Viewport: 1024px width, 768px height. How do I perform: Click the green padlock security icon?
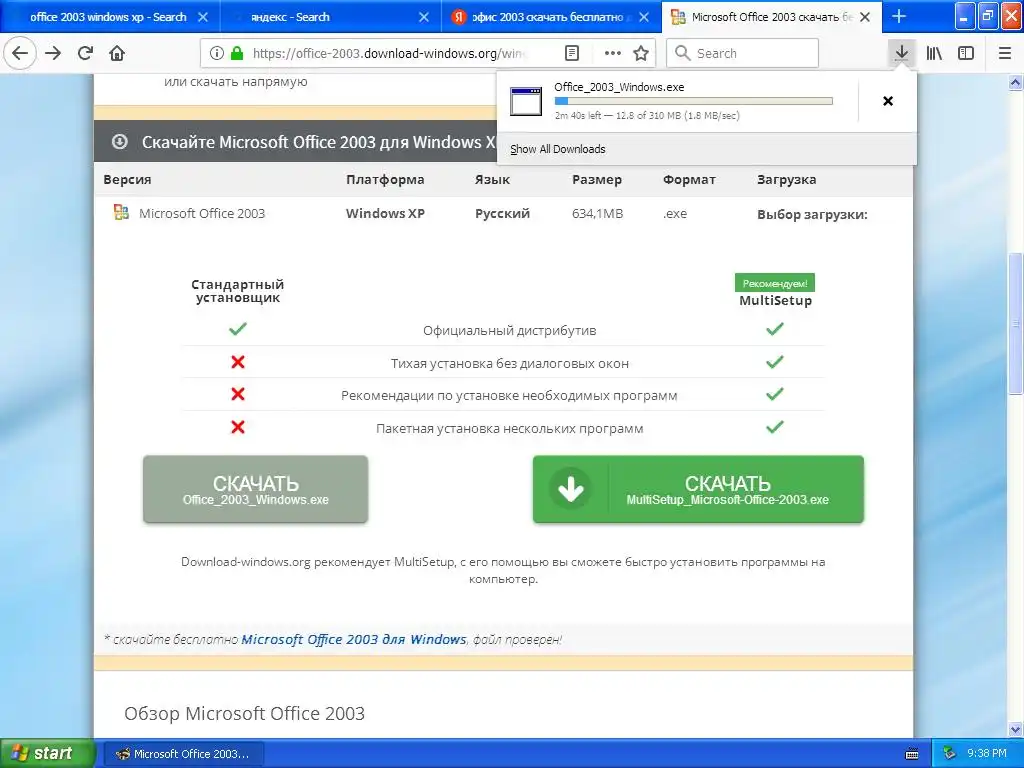coord(237,53)
